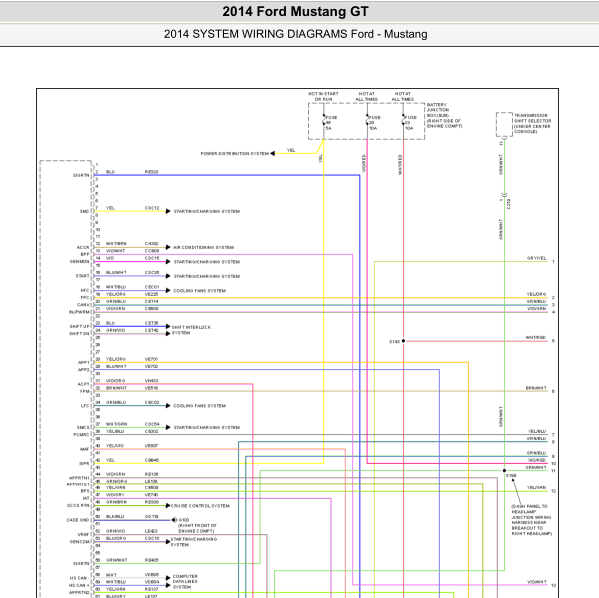
Task: Click the "APP1" pin label
Action: pyautogui.click(x=84, y=362)
